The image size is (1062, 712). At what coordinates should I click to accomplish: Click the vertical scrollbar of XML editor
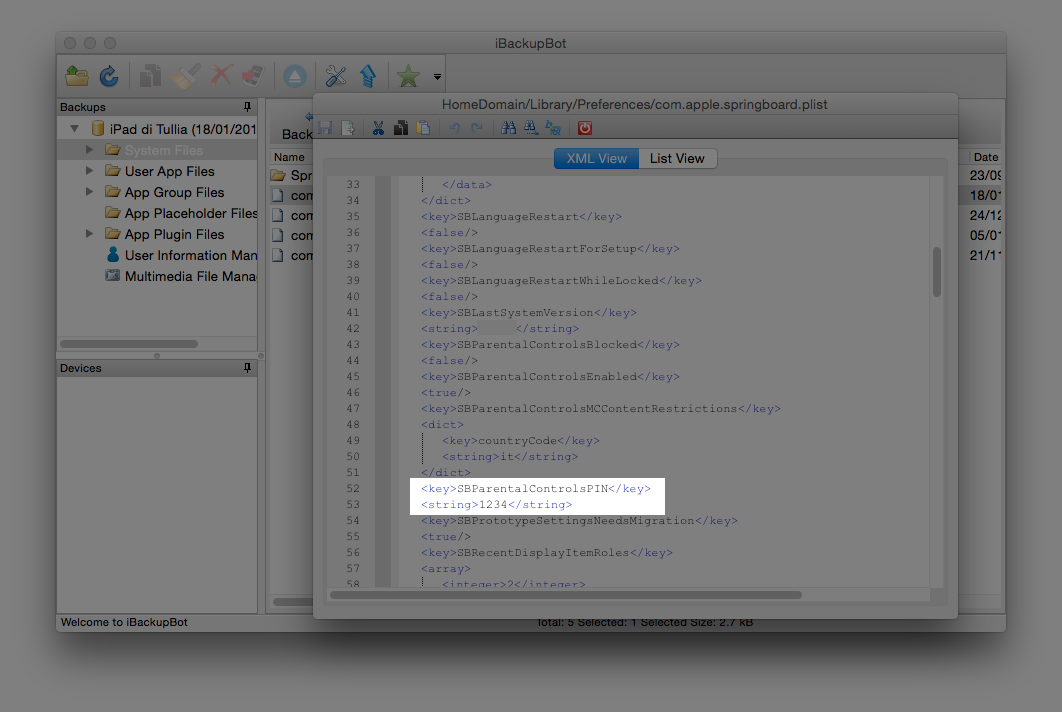pos(937,272)
